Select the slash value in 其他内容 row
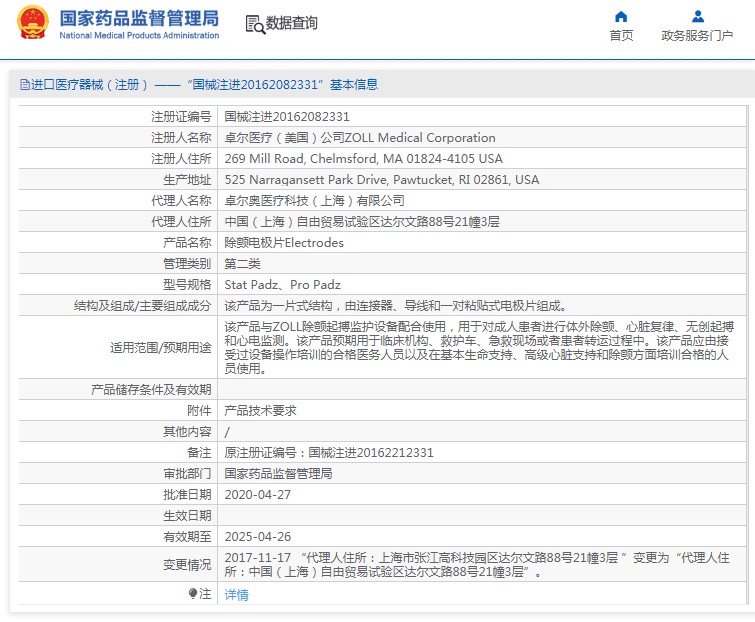The image size is (755, 622). click(x=227, y=432)
